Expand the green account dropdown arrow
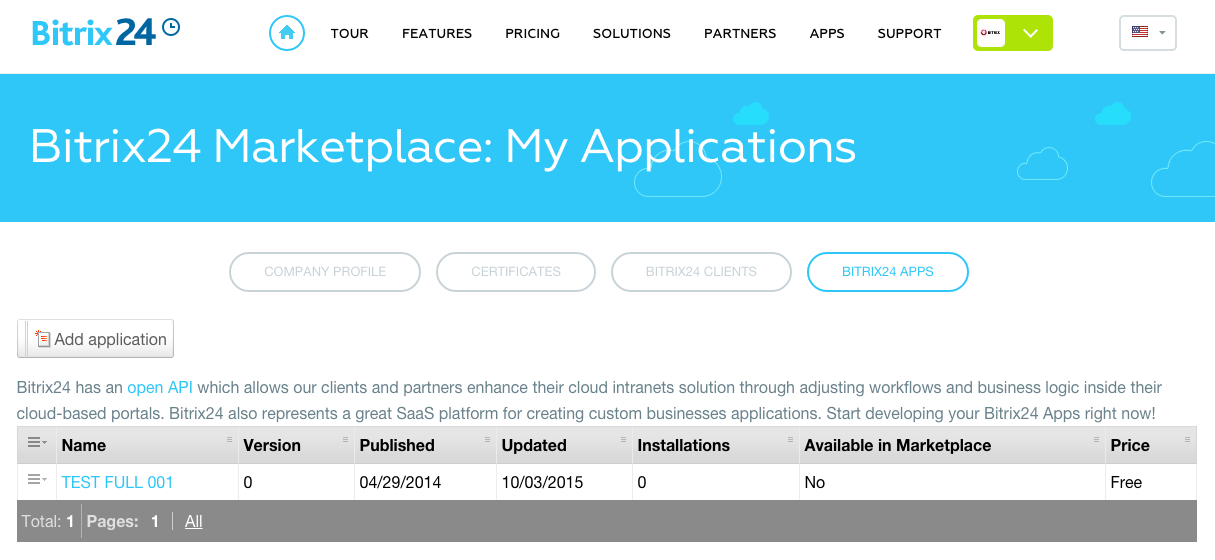The height and width of the screenshot is (560, 1215). 1031,33
